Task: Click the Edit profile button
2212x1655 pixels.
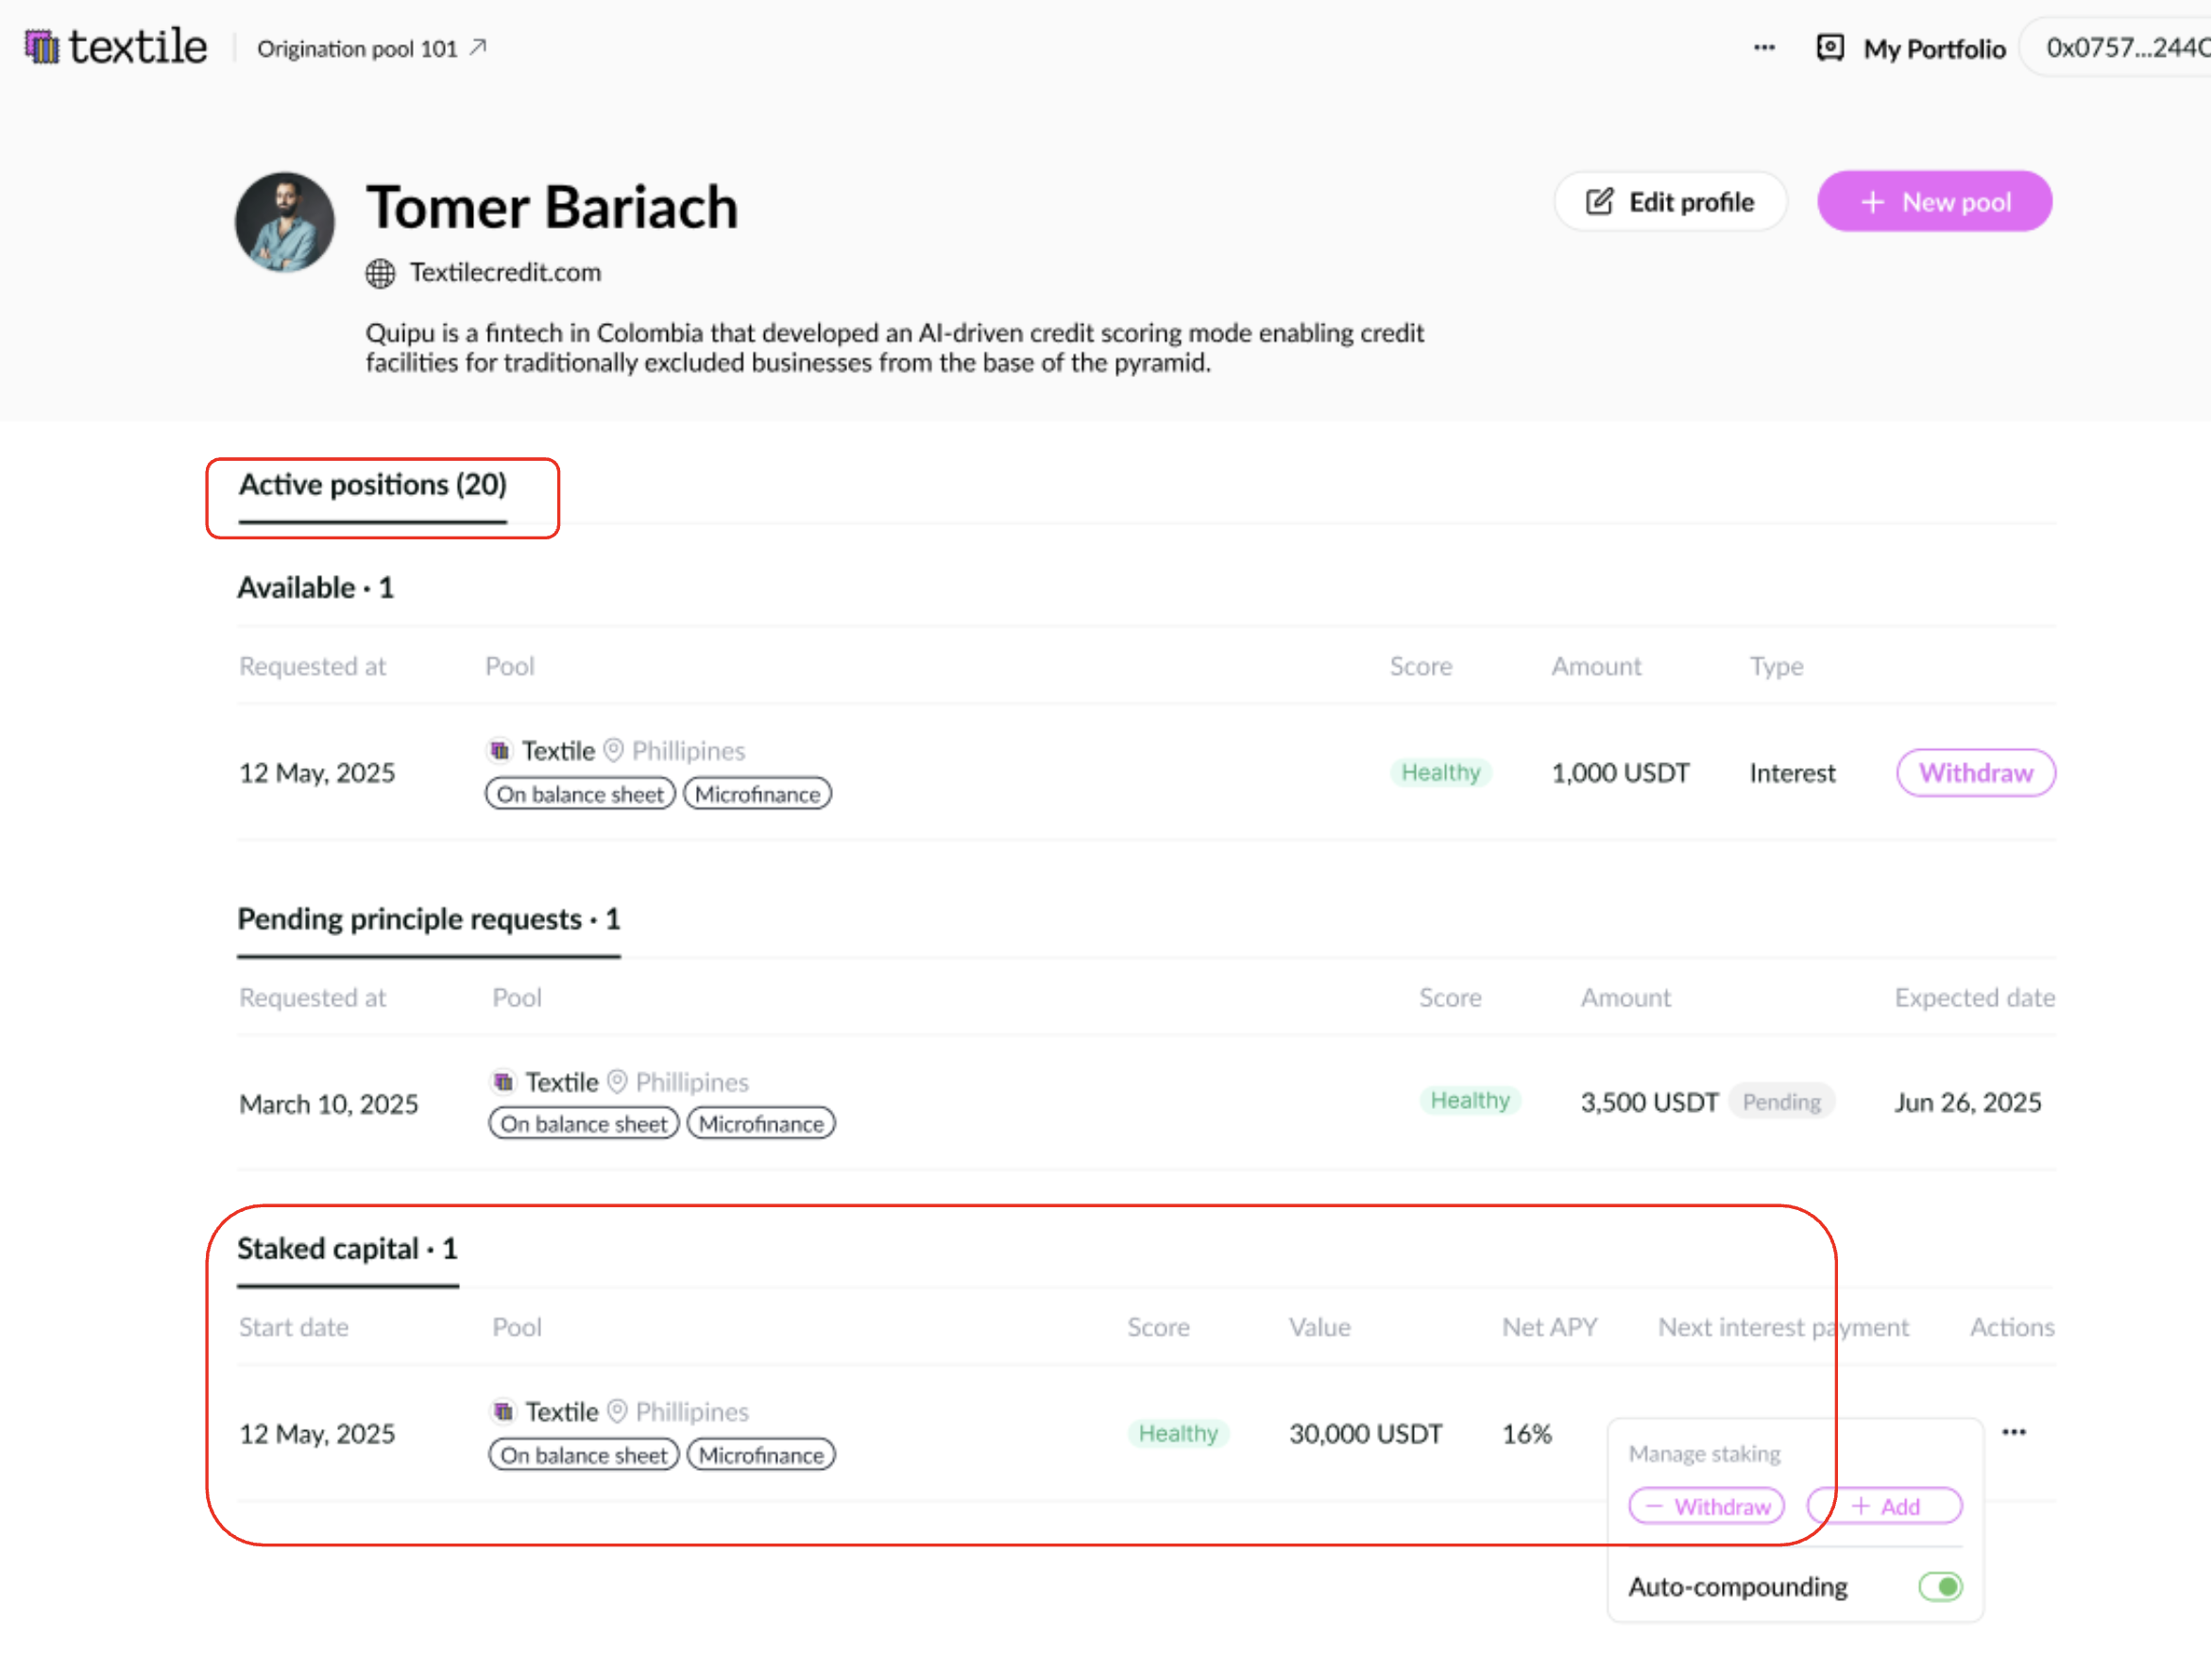Action: (1670, 202)
